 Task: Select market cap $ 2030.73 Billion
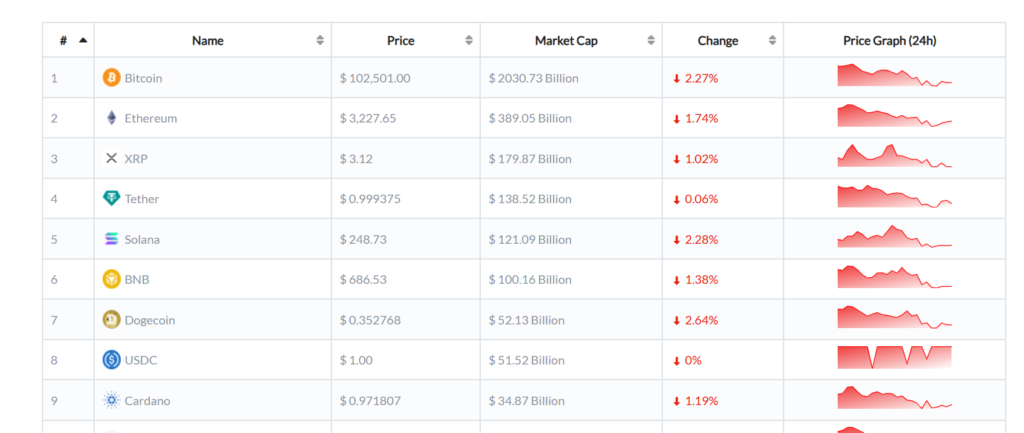[534, 78]
